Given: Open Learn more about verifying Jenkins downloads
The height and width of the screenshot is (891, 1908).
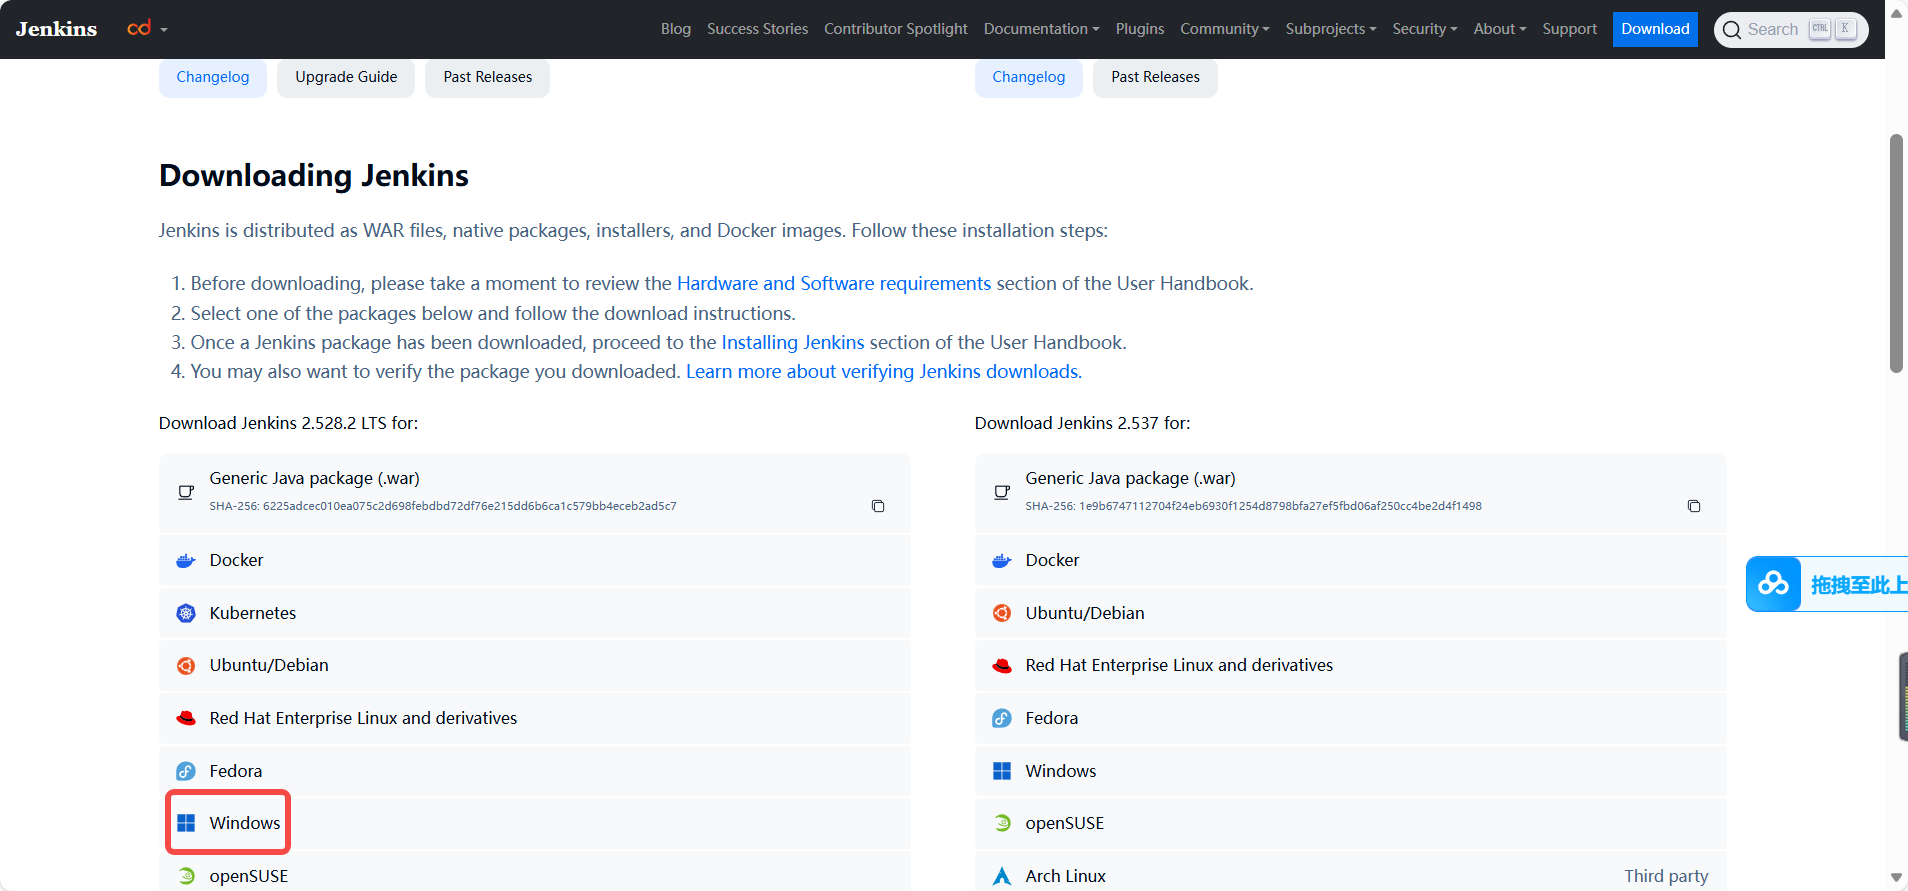Looking at the screenshot, I should (884, 371).
